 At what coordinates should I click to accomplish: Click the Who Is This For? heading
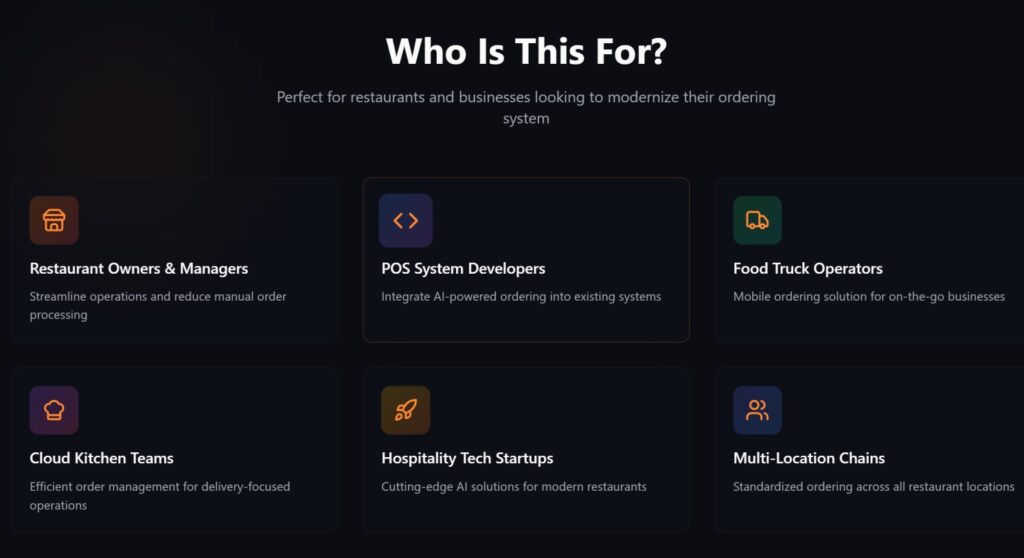pyautogui.click(x=526, y=51)
